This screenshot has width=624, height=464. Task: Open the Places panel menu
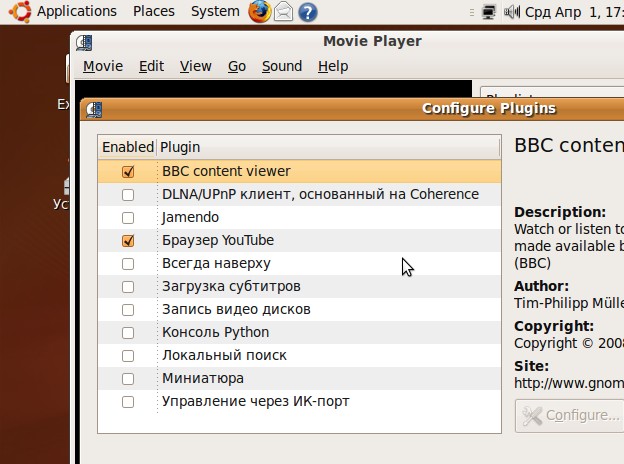pos(154,11)
